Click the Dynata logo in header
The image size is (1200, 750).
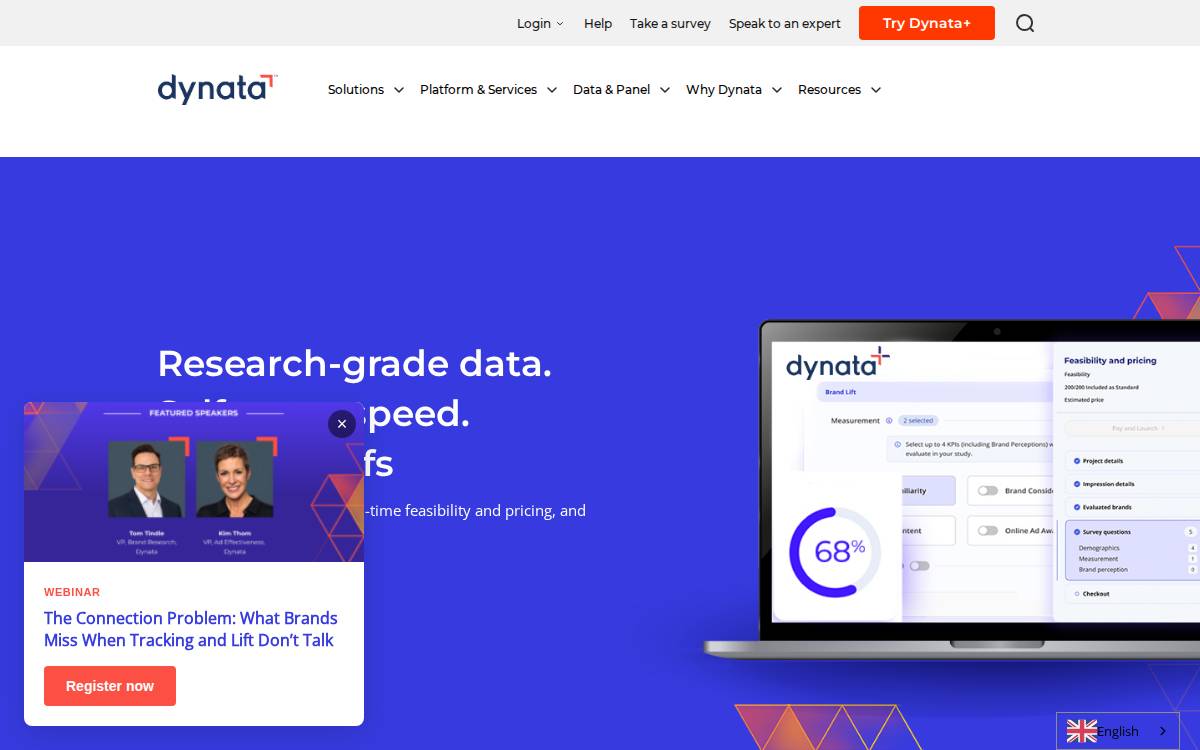point(217,89)
